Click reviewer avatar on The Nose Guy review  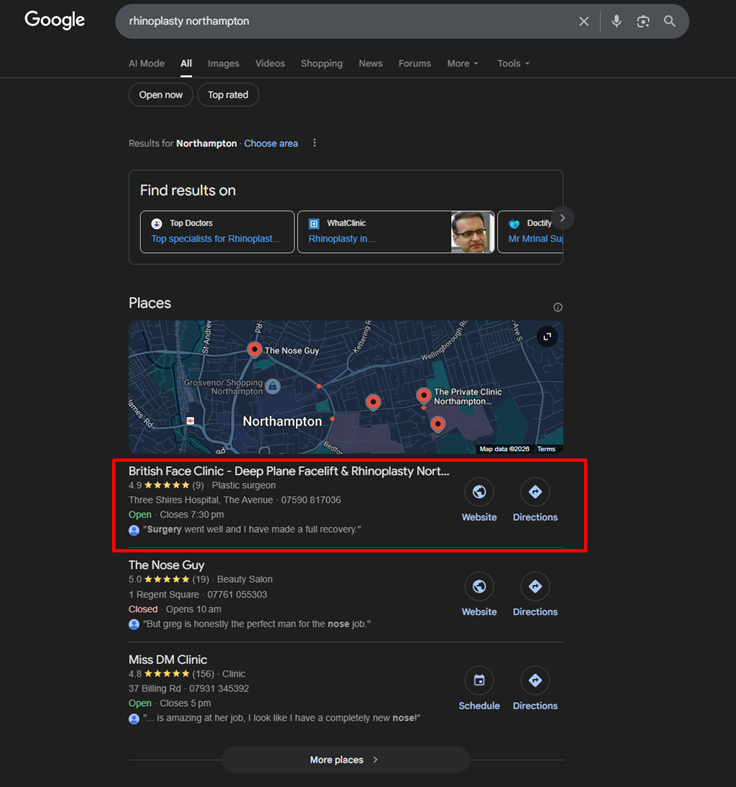(x=134, y=624)
